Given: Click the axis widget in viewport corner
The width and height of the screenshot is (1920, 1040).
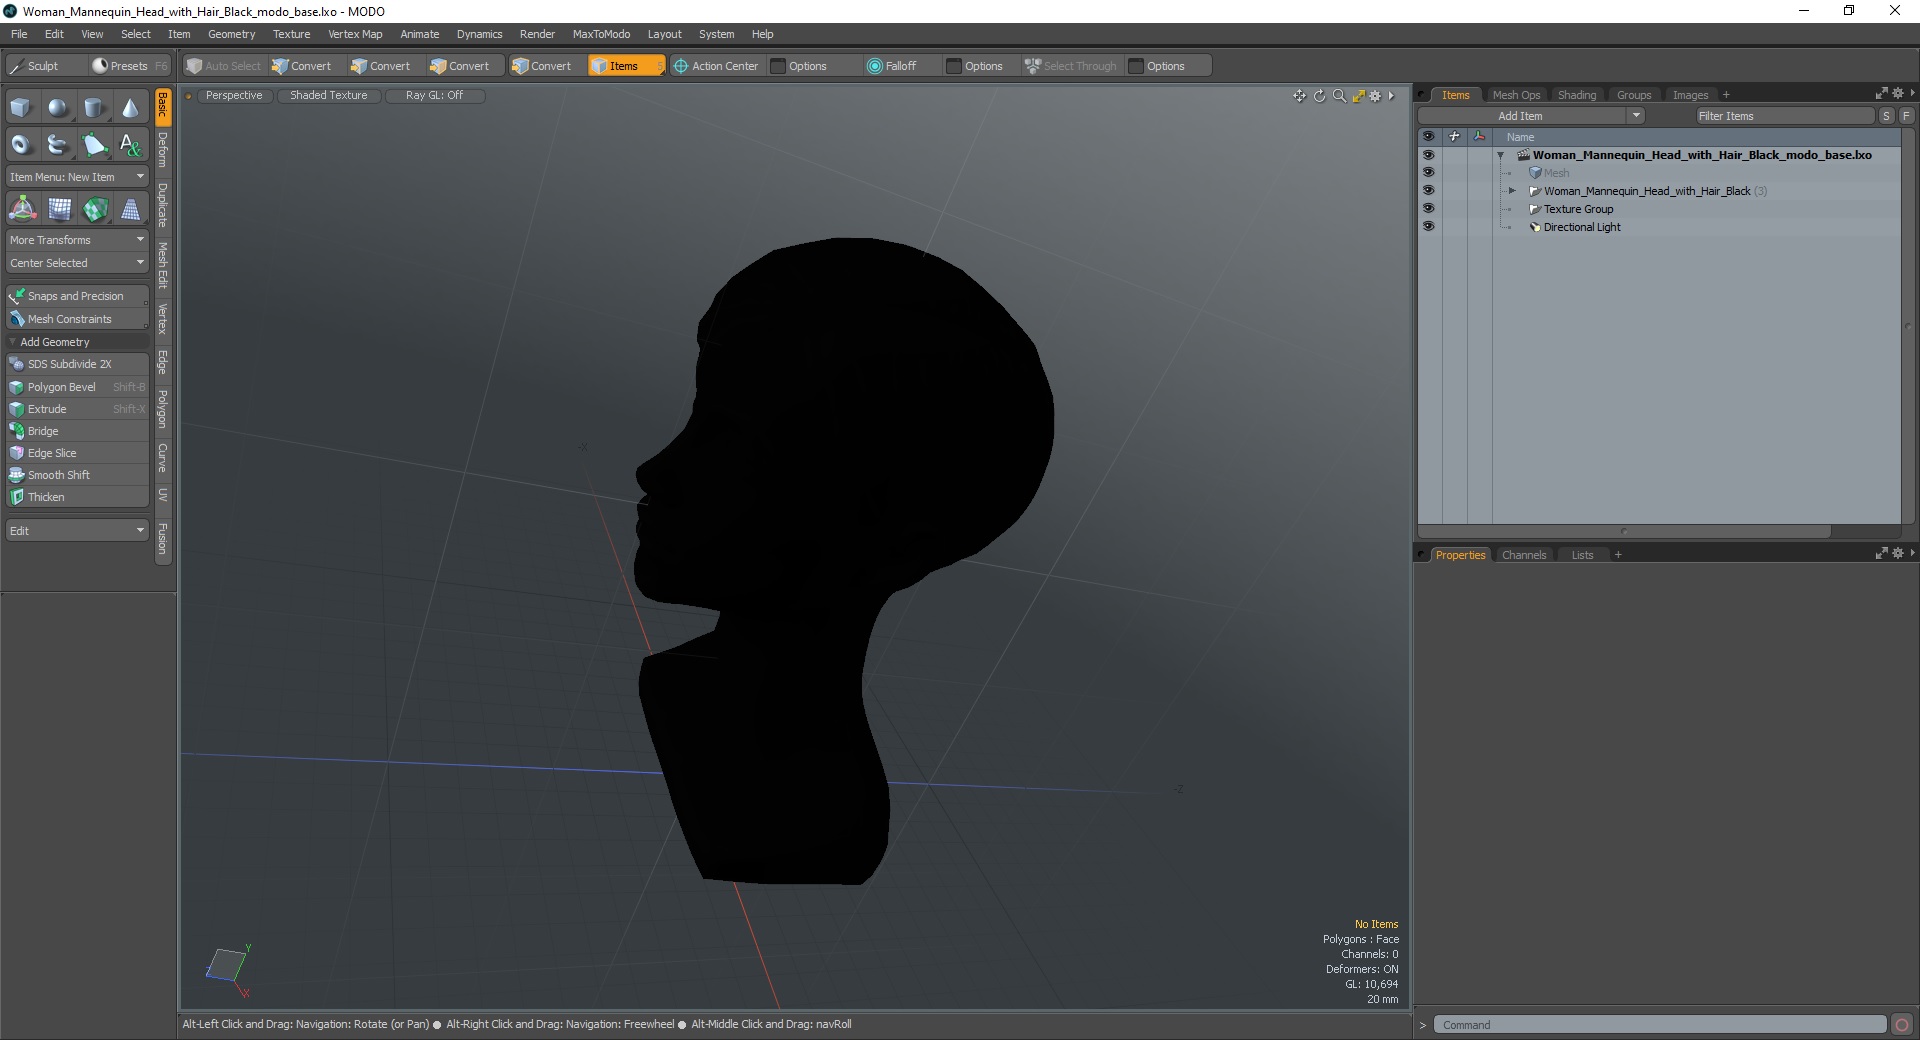Looking at the screenshot, I should tap(227, 970).
